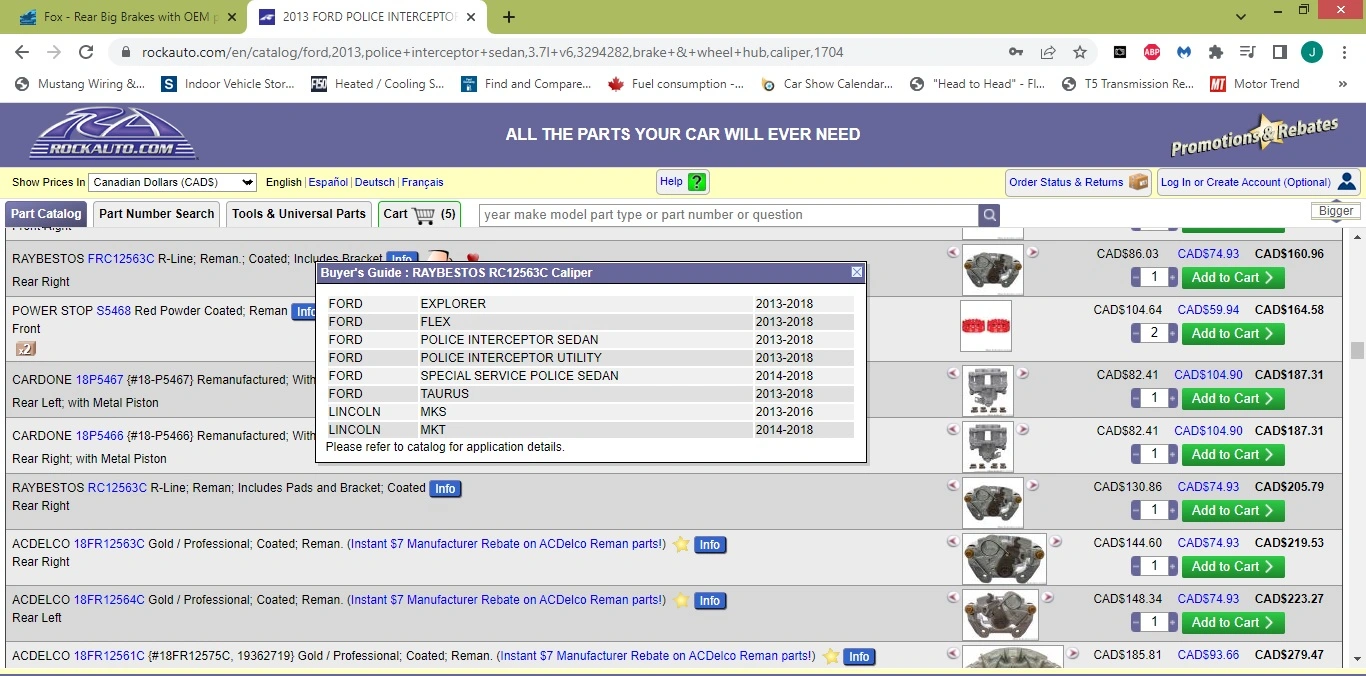Click the account person icon
The width and height of the screenshot is (1366, 676).
click(x=1347, y=182)
